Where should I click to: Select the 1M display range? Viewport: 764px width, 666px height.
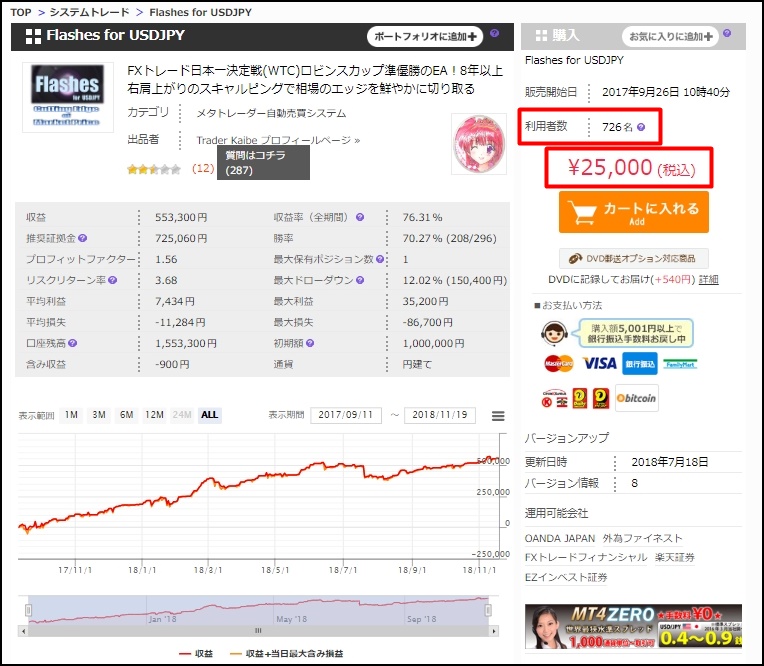(x=72, y=415)
